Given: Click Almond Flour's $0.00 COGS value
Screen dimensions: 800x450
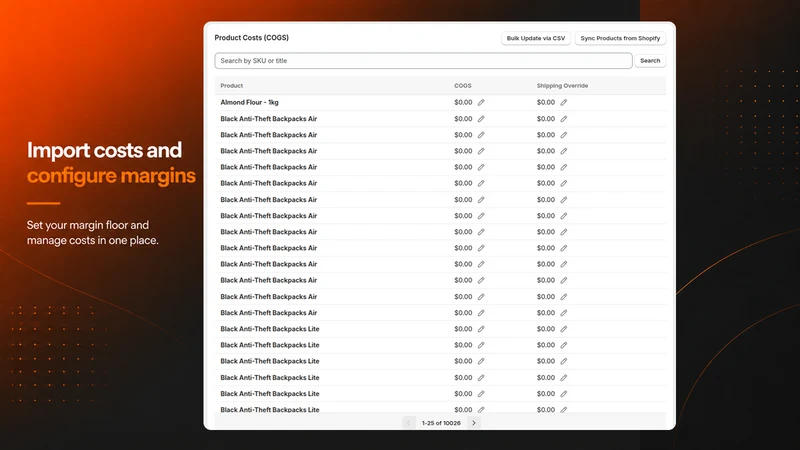Looking at the screenshot, I should click(x=463, y=103).
